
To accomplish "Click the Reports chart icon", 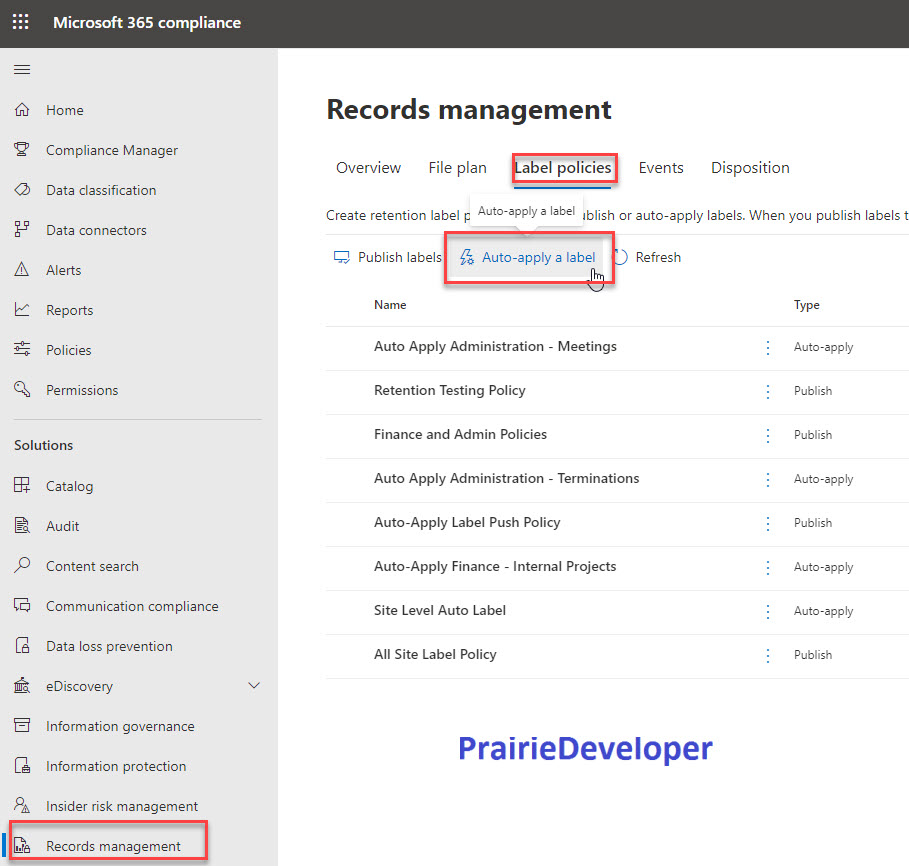I will [x=22, y=310].
